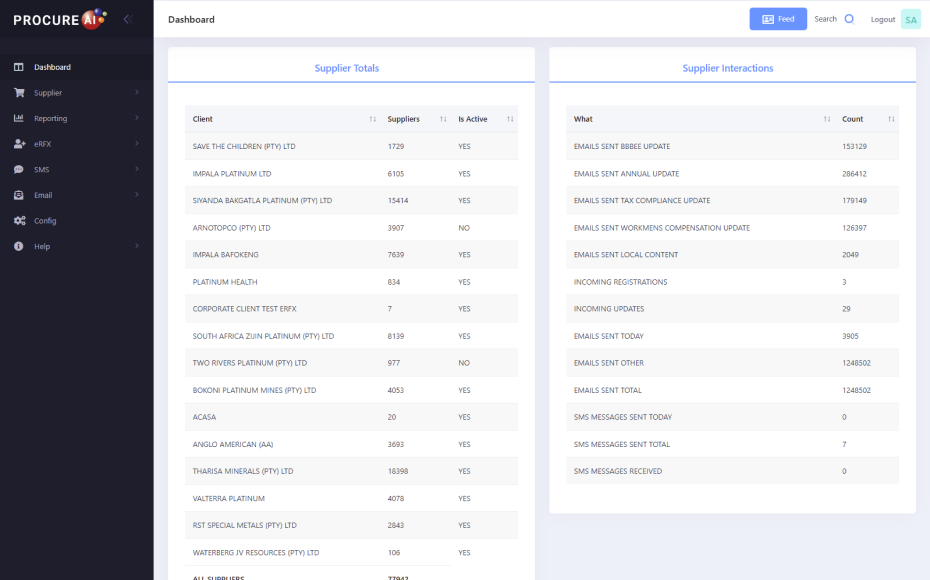Select TWO RIVERS PLATINUM client
This screenshot has height=580, width=930.
tap(250, 363)
